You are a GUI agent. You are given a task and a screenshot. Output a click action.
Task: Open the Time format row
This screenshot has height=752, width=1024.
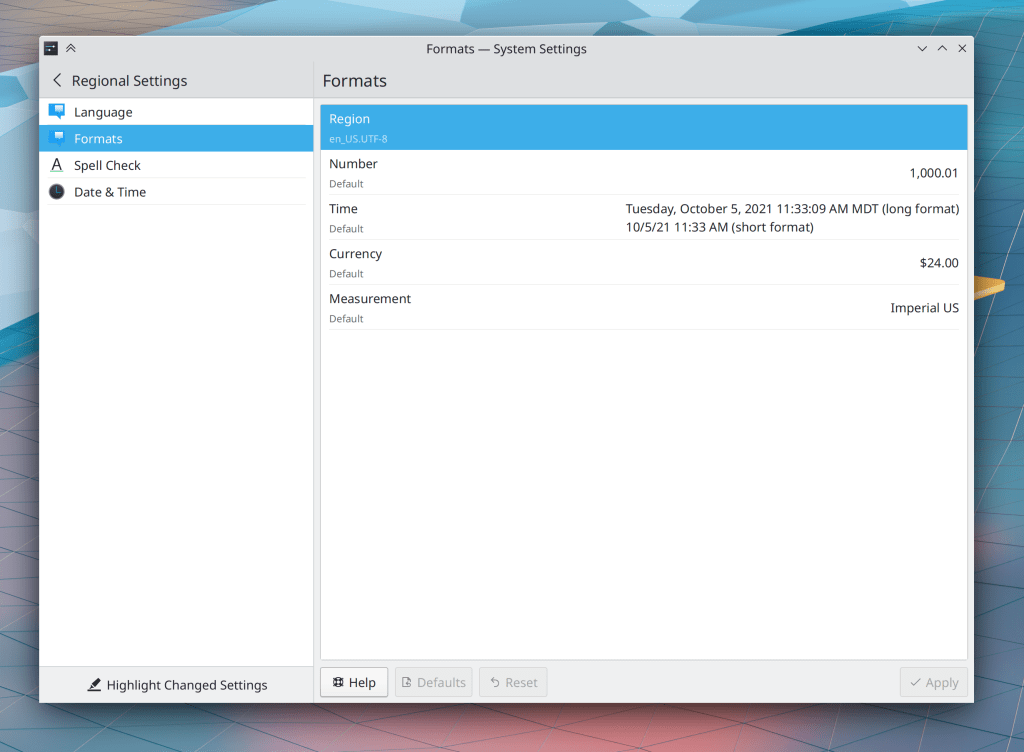click(643, 218)
